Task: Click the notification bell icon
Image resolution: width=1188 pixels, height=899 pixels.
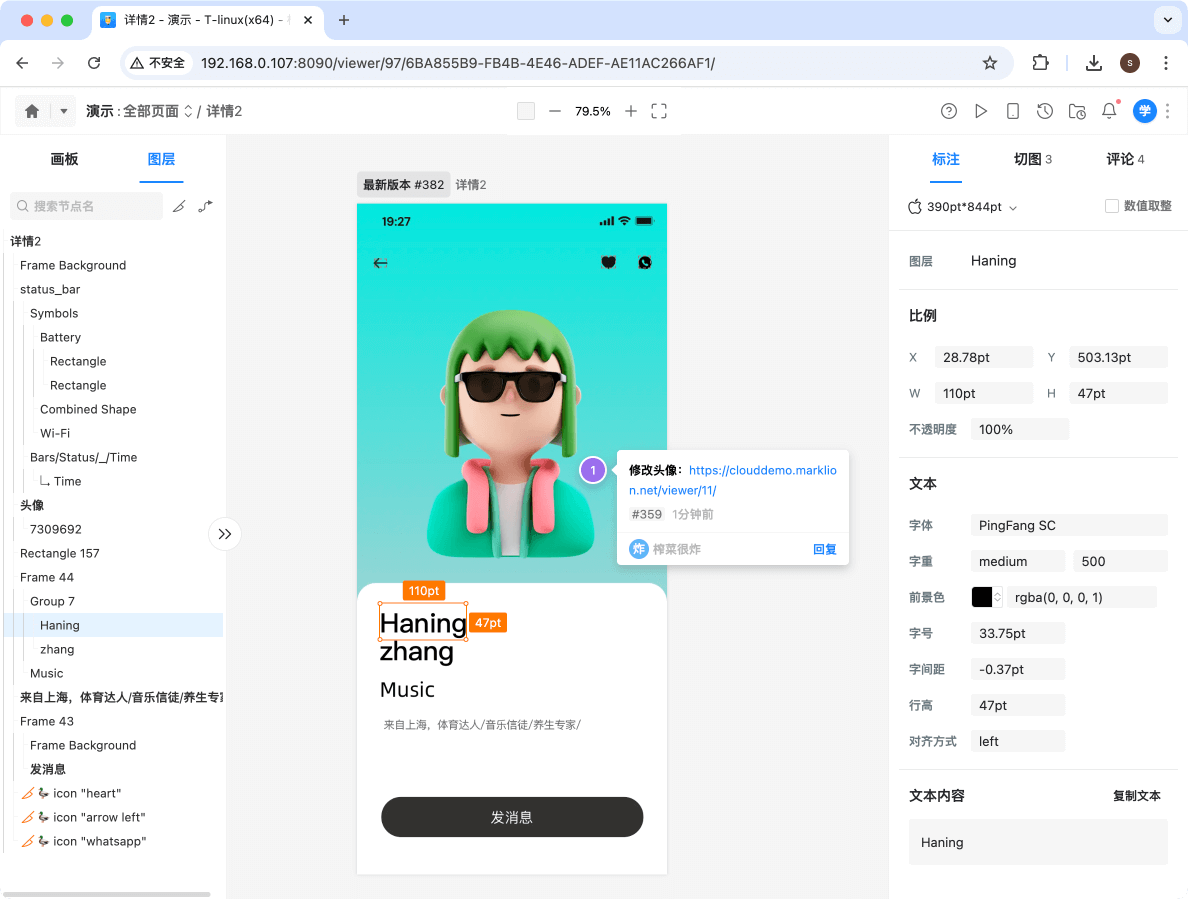Action: pos(1109,111)
